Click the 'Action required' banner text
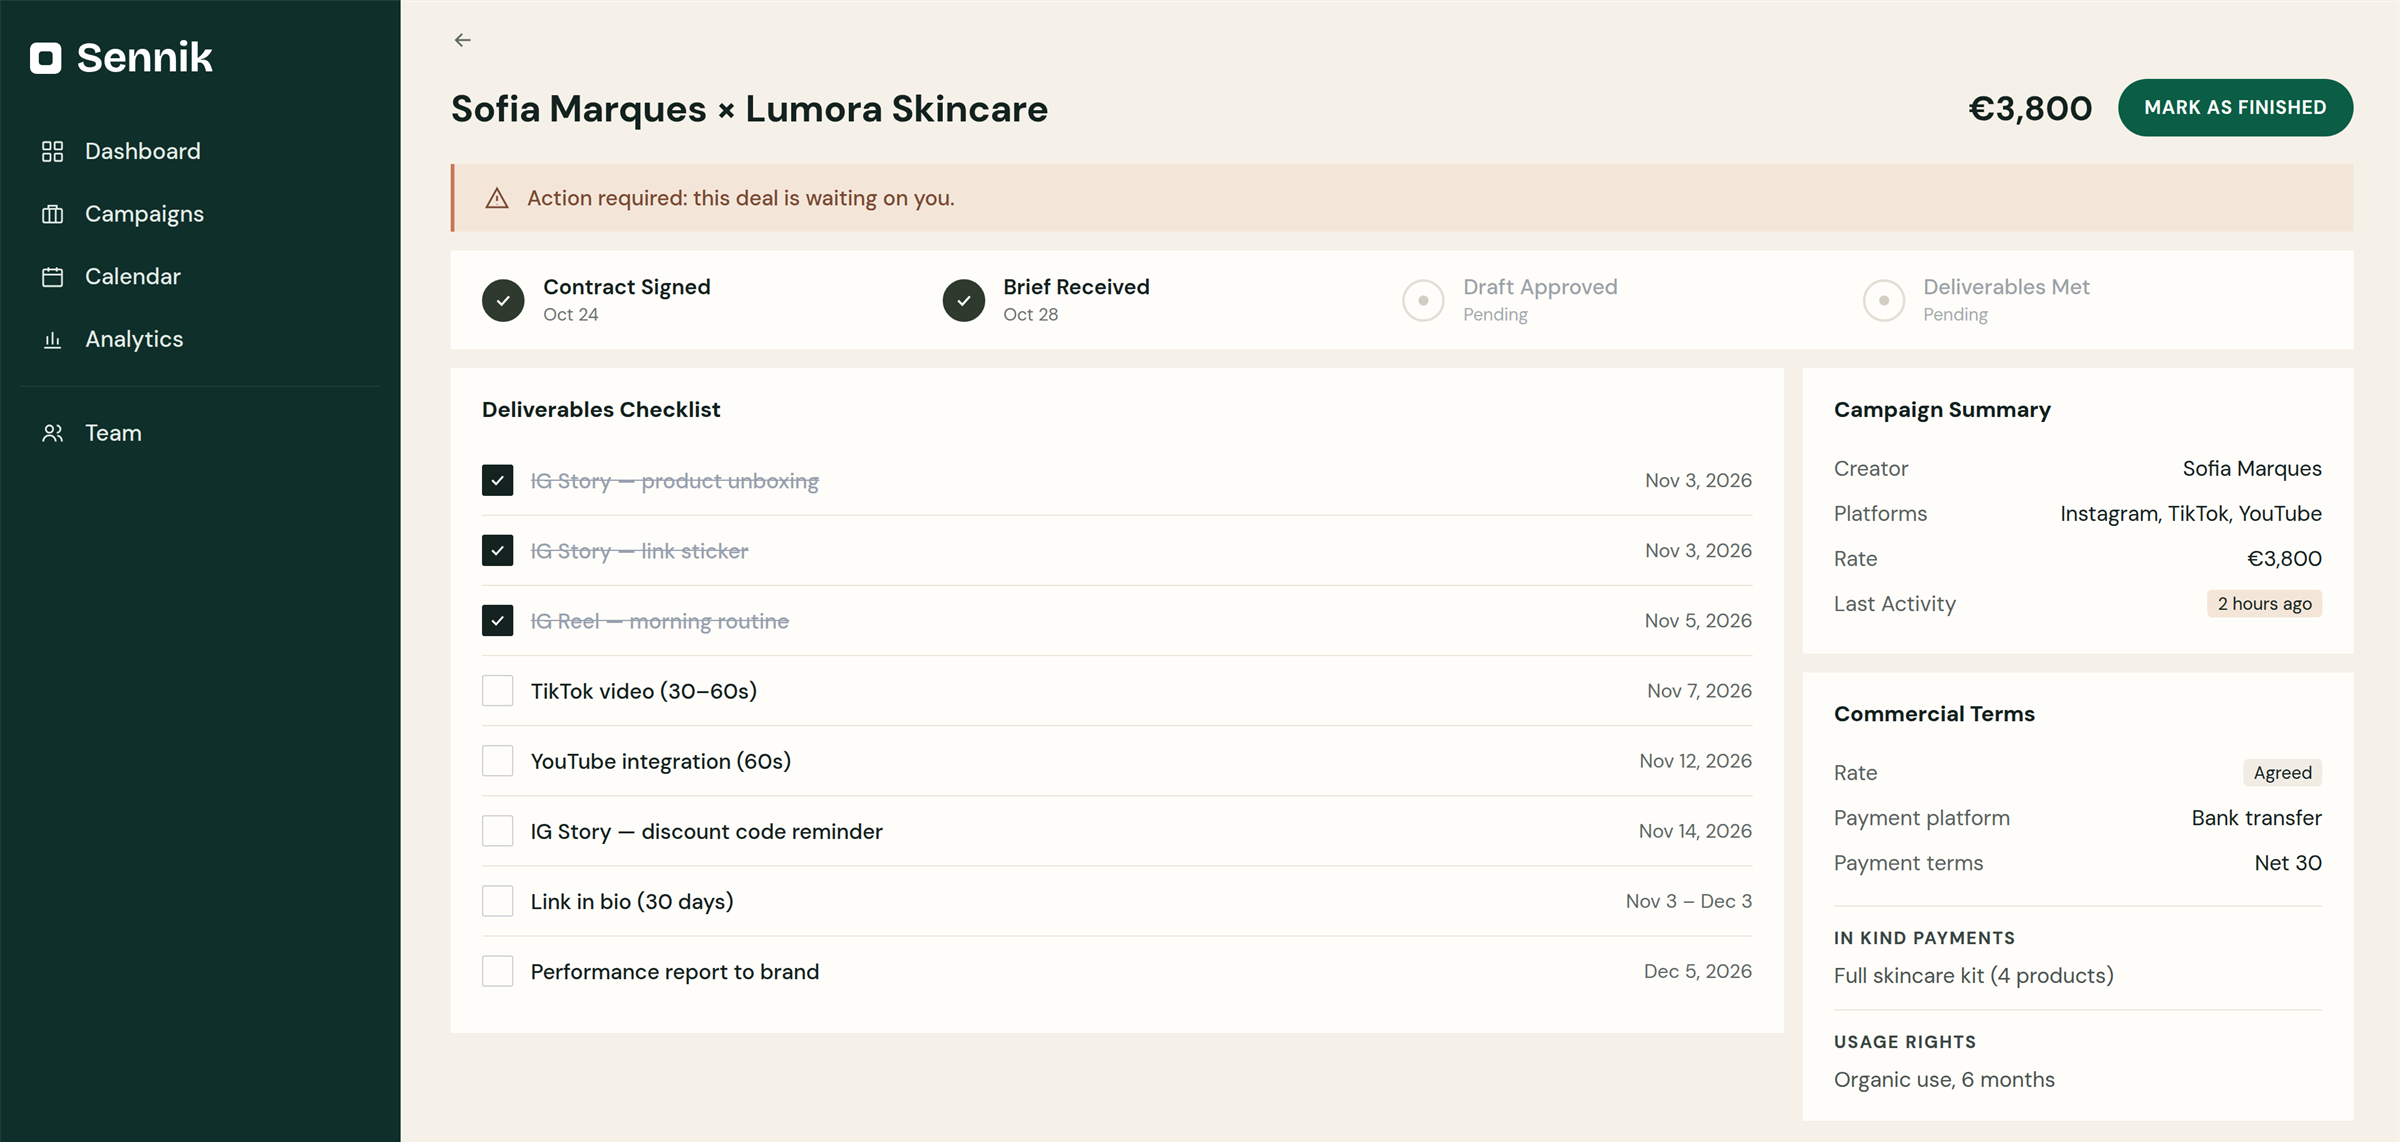Viewport: 2400px width, 1142px height. [x=741, y=198]
